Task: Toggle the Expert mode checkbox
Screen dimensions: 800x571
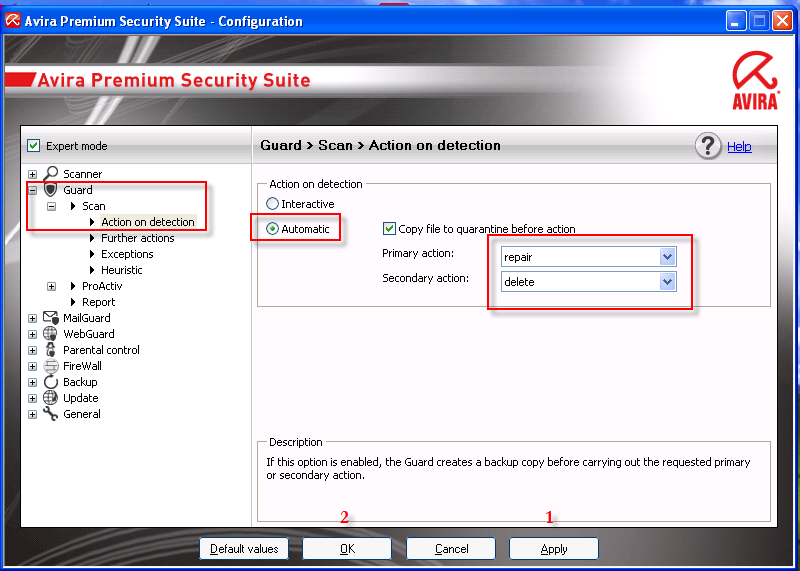Action: 33,146
